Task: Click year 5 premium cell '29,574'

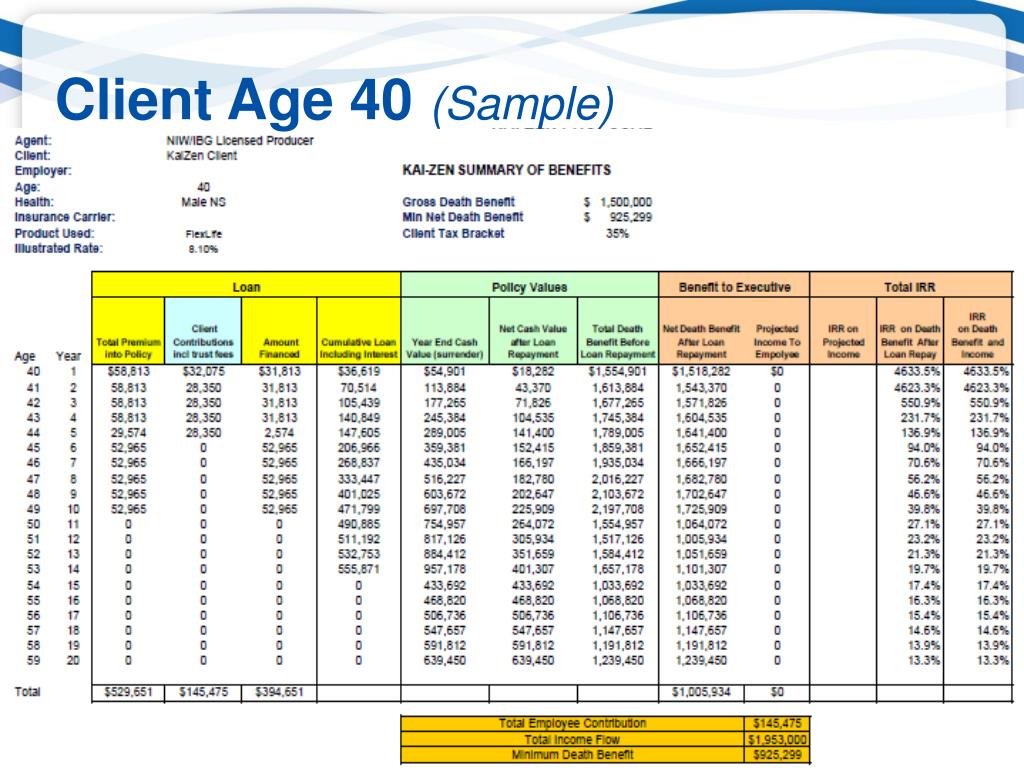Action: tap(128, 432)
